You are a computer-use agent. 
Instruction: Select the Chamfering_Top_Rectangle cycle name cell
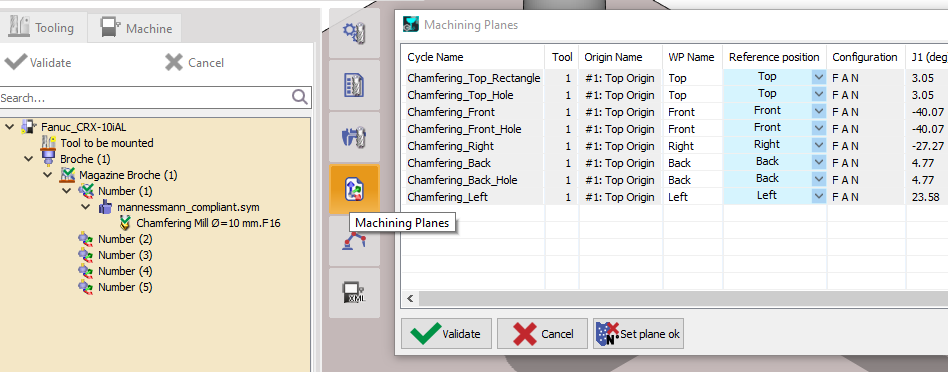pos(473,78)
